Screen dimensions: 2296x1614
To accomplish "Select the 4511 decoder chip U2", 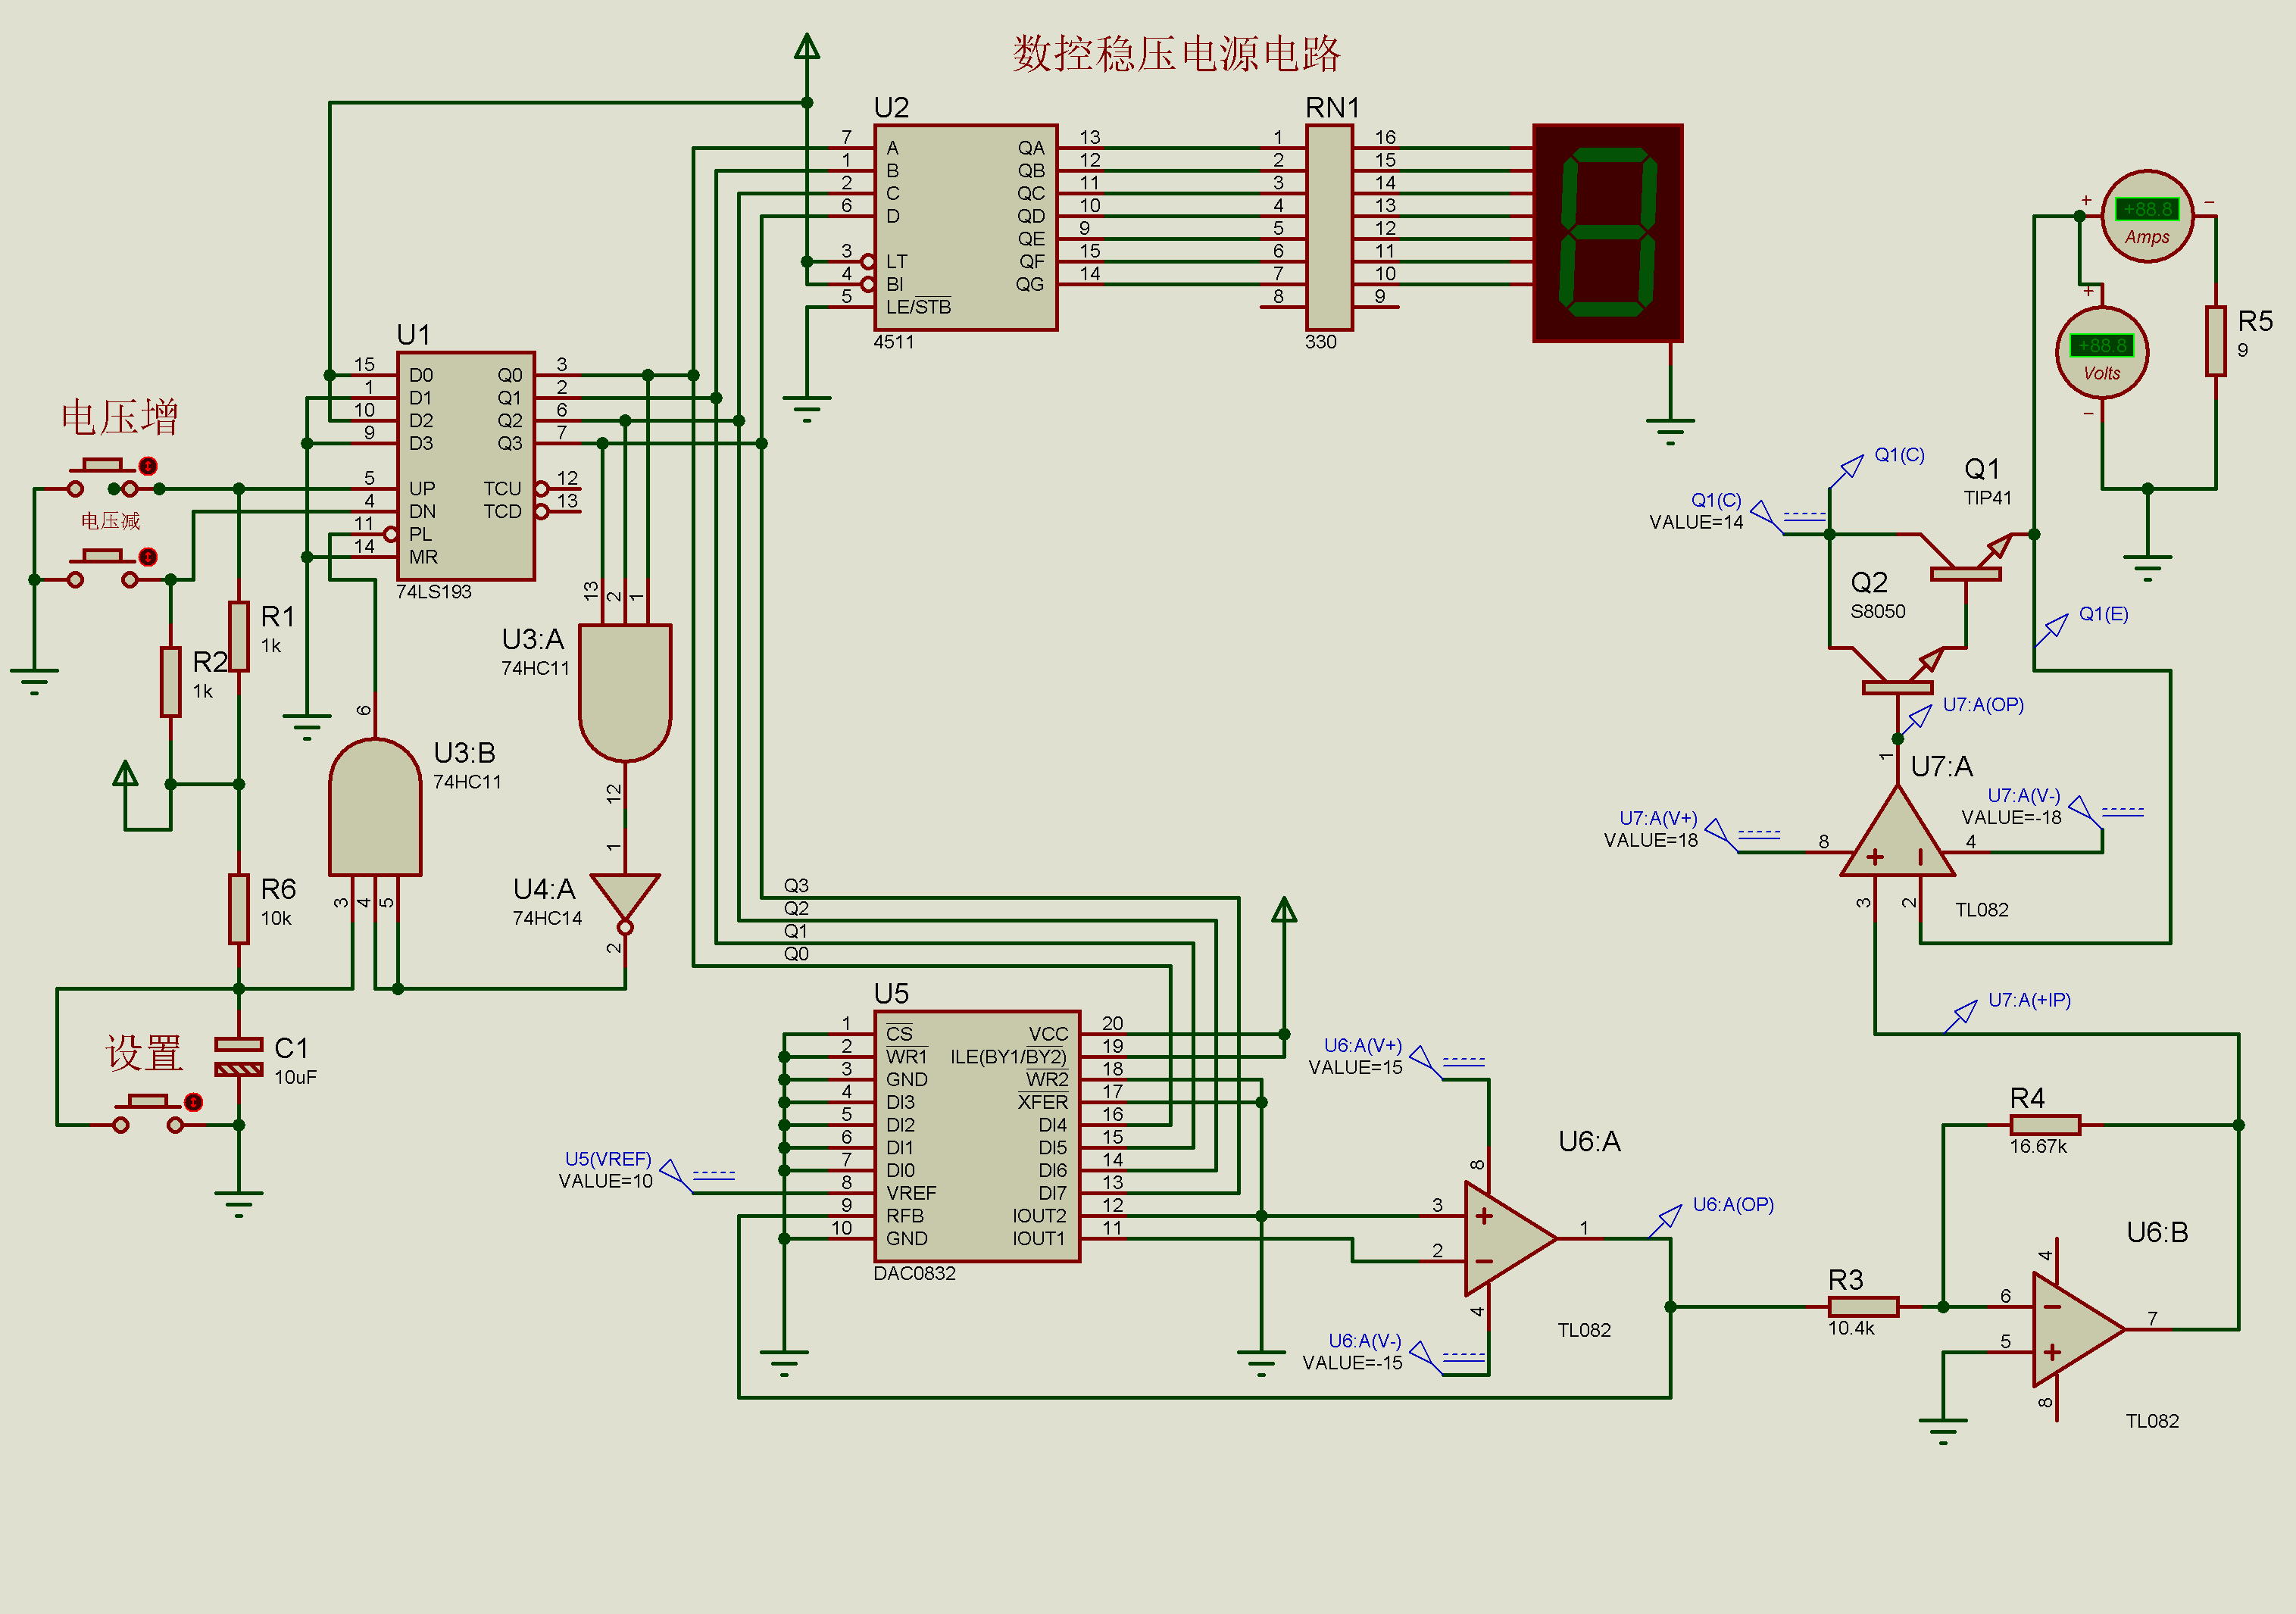I will pos(965,227).
